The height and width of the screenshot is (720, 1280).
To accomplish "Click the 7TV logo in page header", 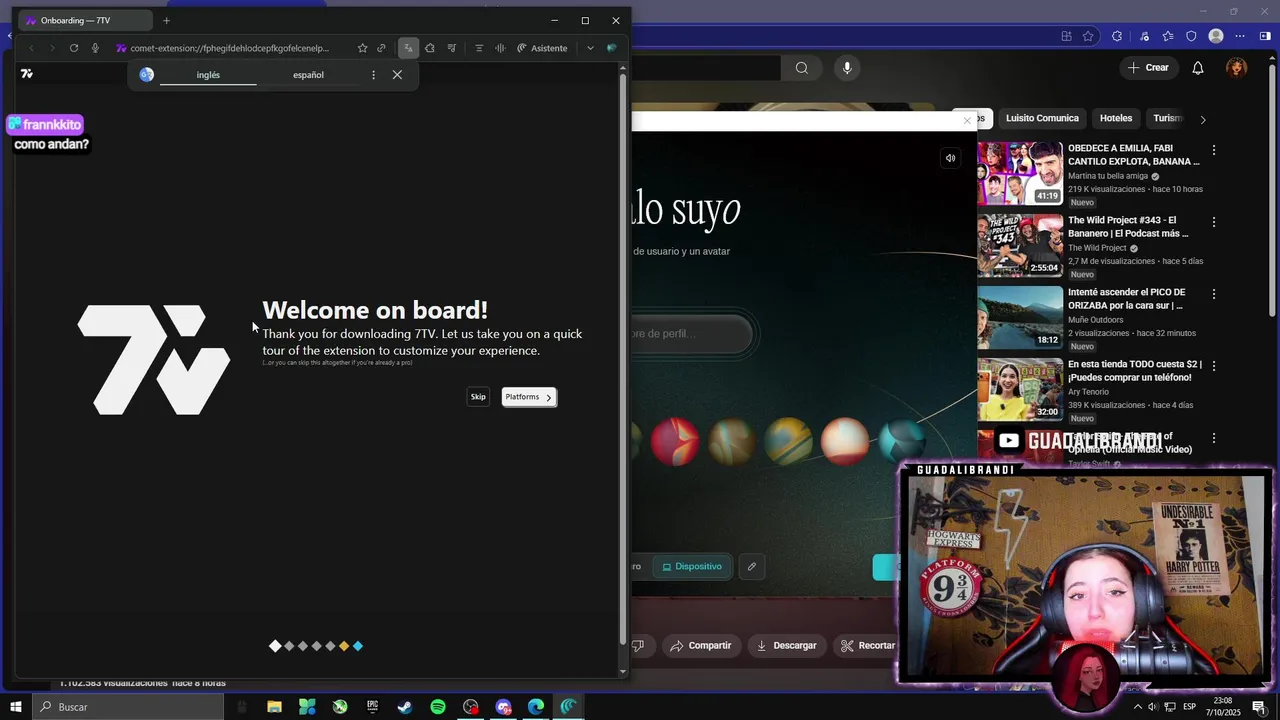I will (27, 73).
